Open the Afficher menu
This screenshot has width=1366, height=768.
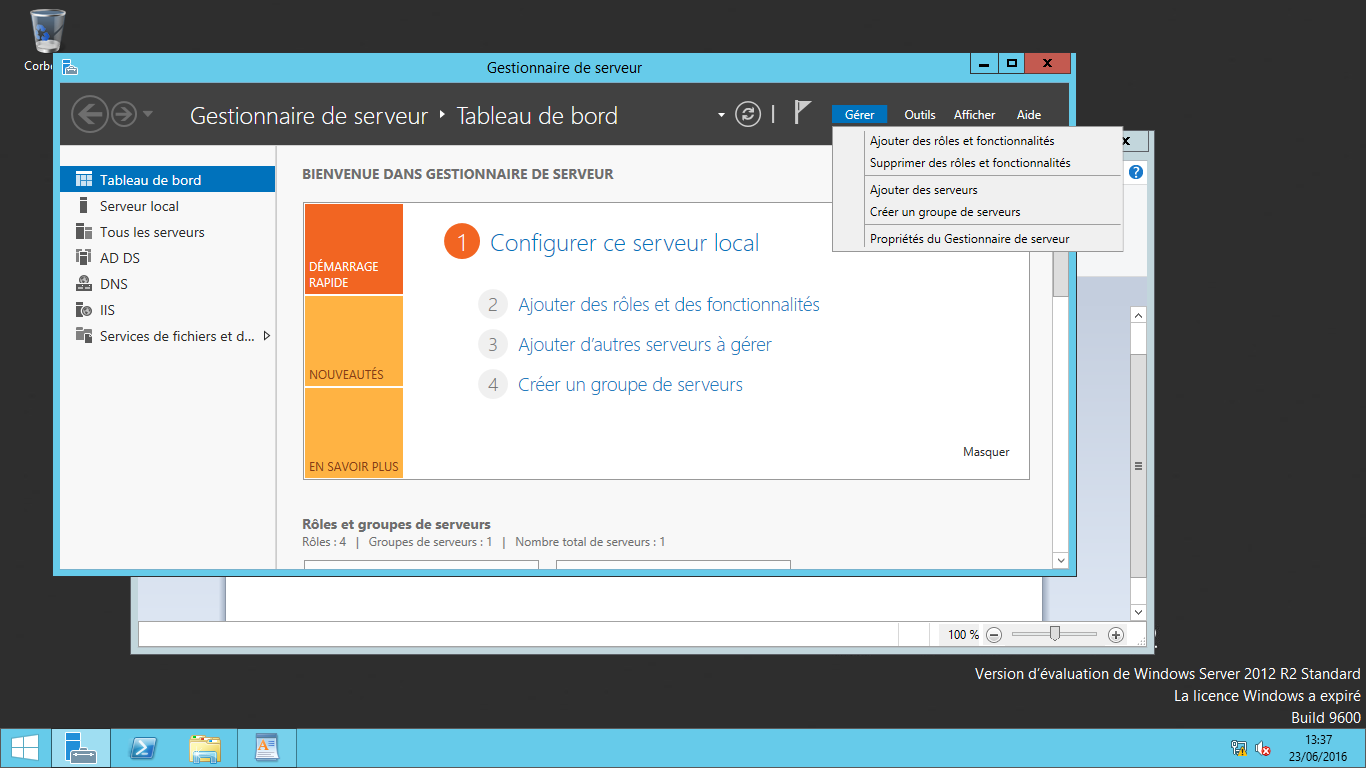pyautogui.click(x=974, y=115)
